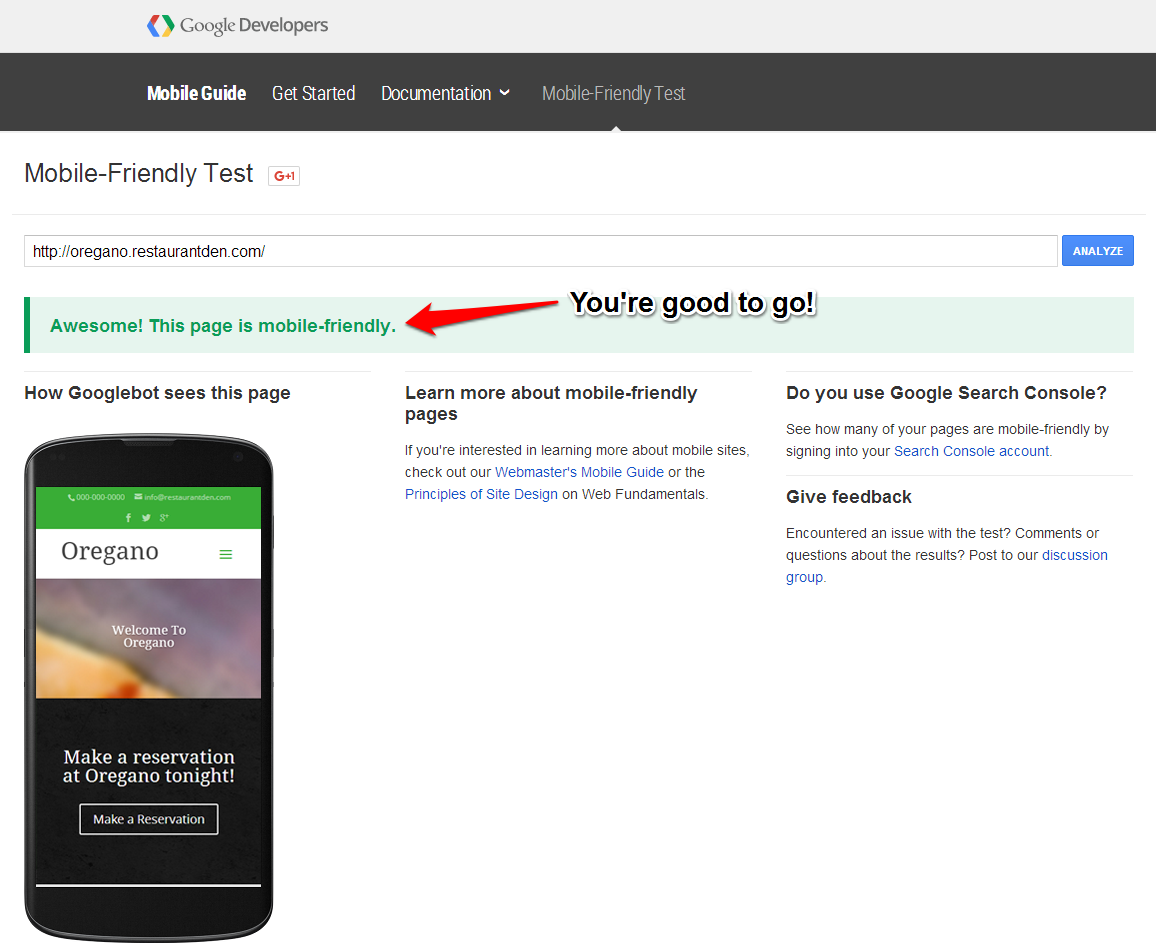This screenshot has height=948, width=1156.
Task: Click the Twitter icon in phone preview
Action: (146, 517)
